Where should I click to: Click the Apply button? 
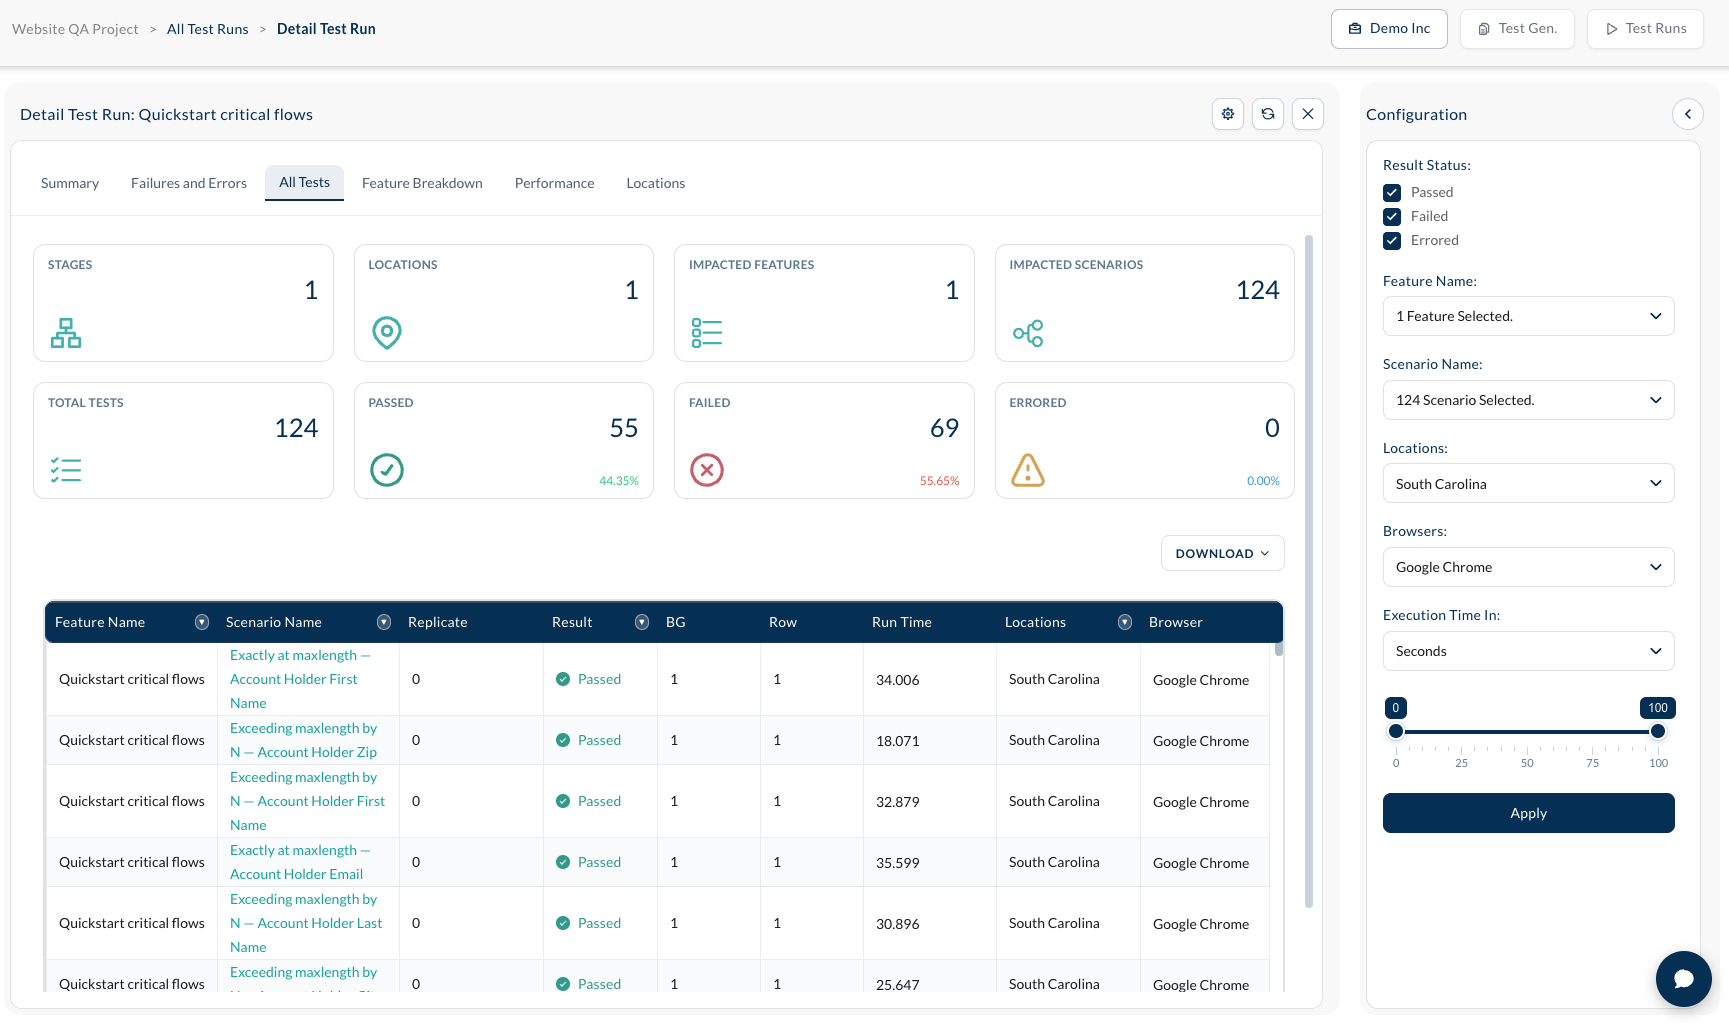coord(1528,813)
